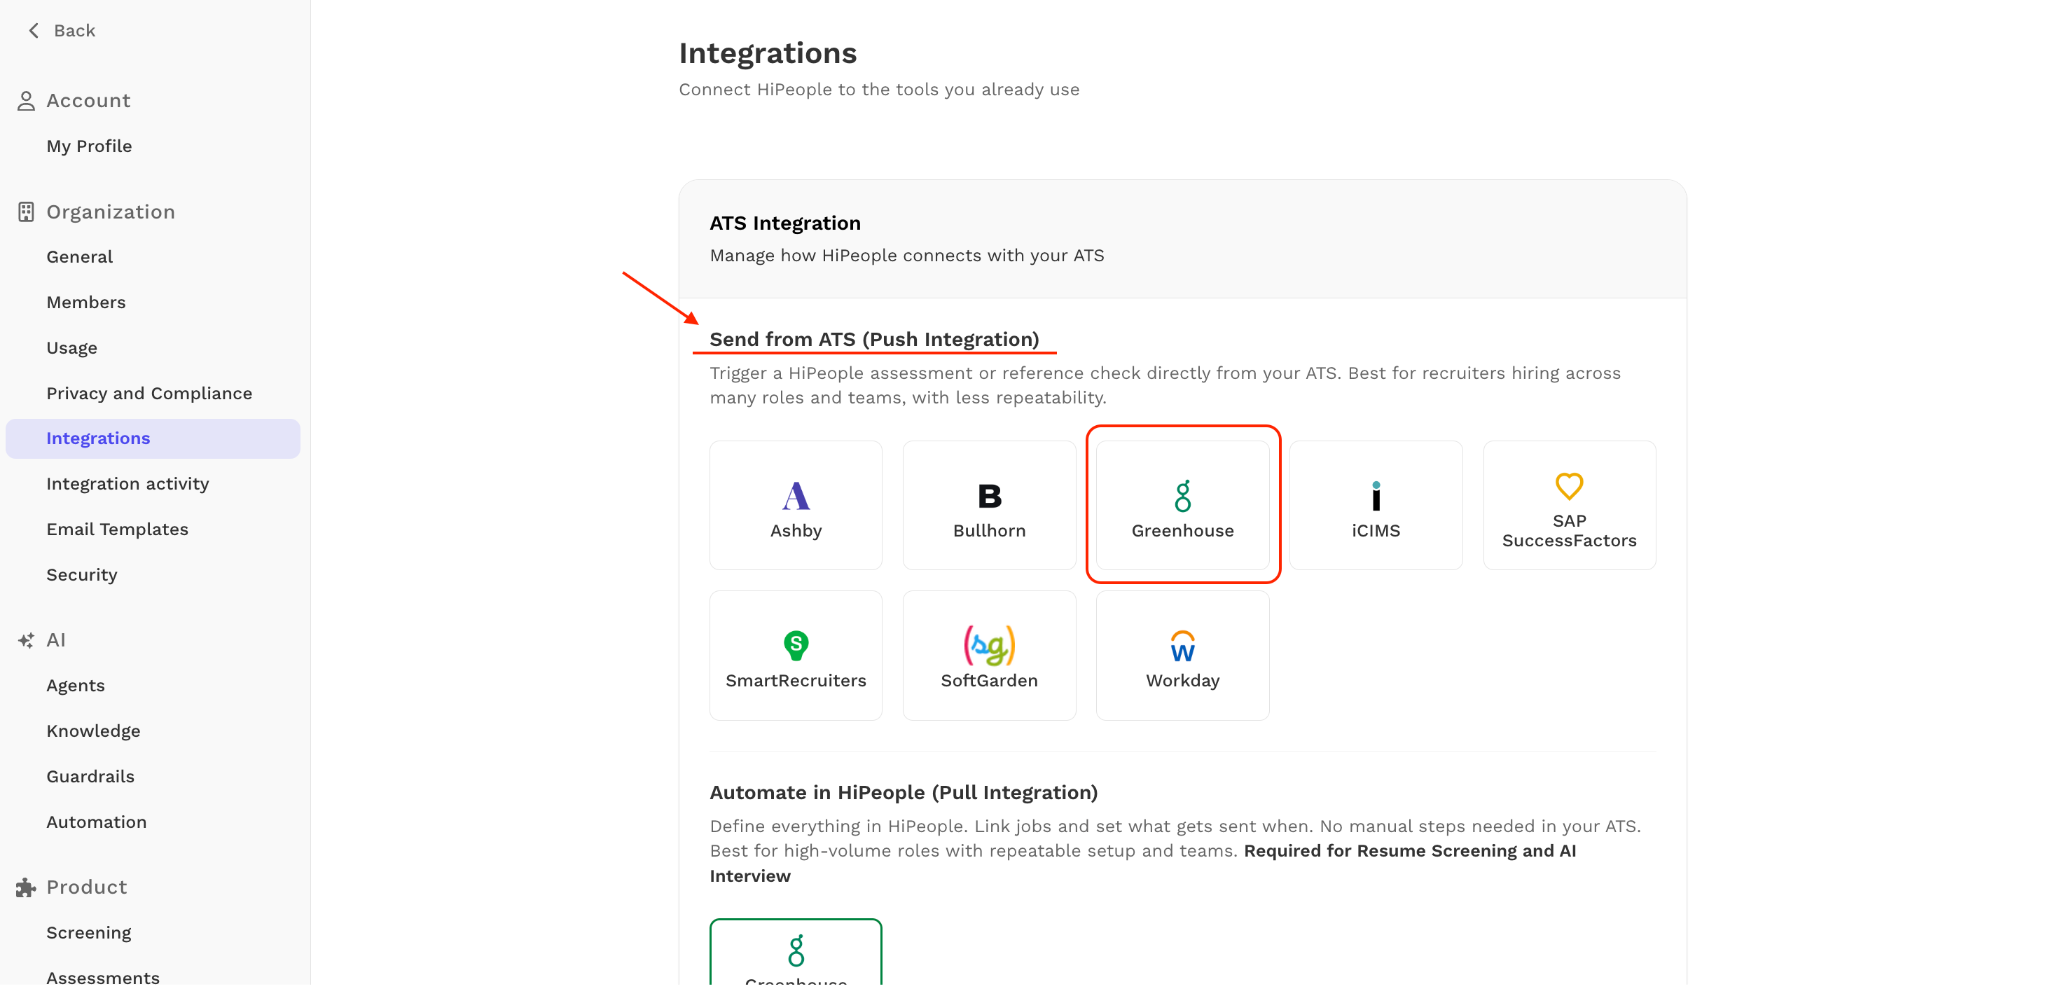Click 'Manage how HiPeople connects with your ATS'
This screenshot has width=2048, height=985.
(907, 256)
